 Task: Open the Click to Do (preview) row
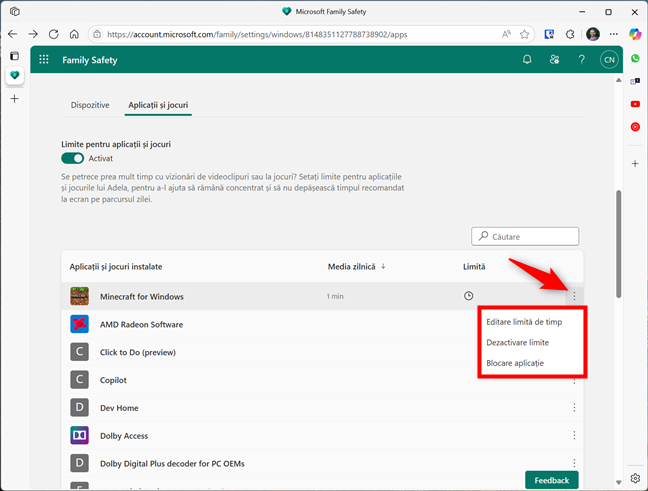(322, 352)
